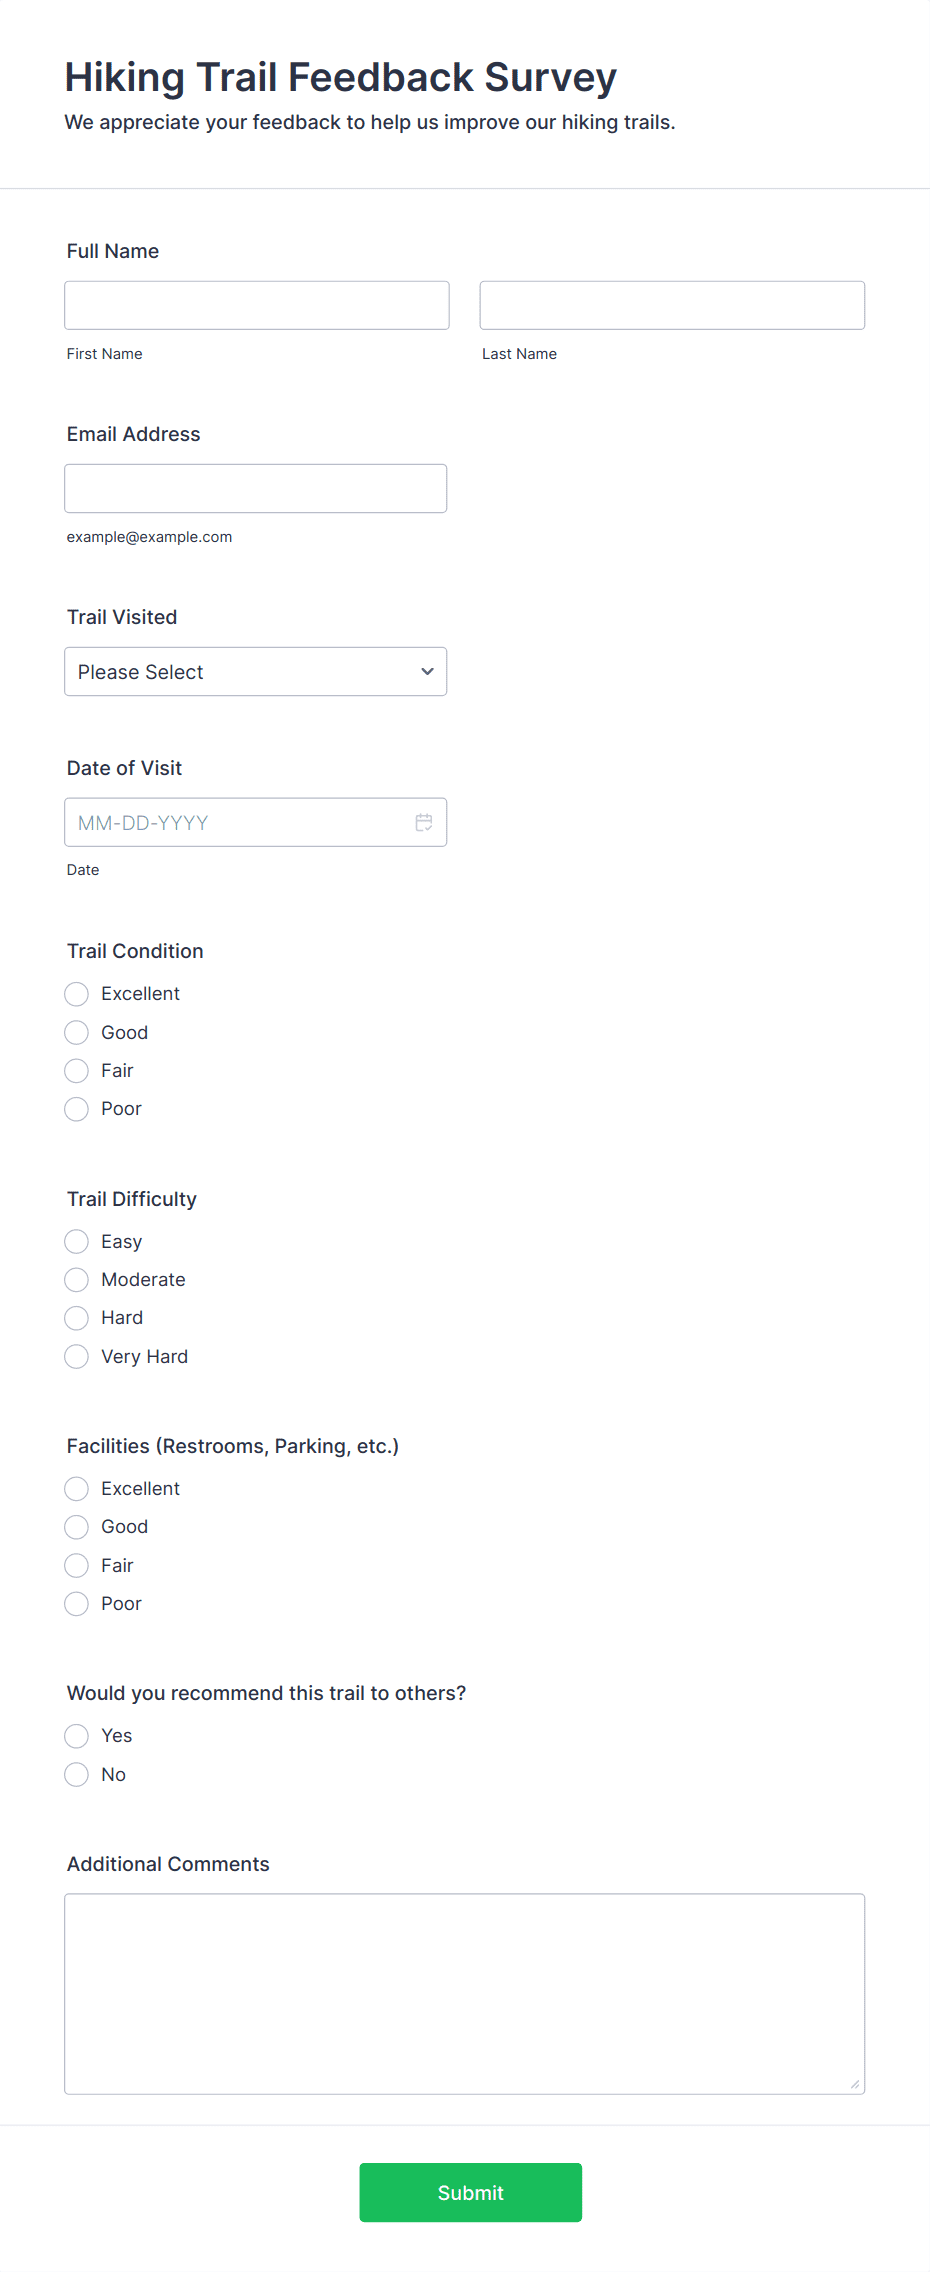Submit the feedback survey
Screen dimensions: 930x2272
471,2193
